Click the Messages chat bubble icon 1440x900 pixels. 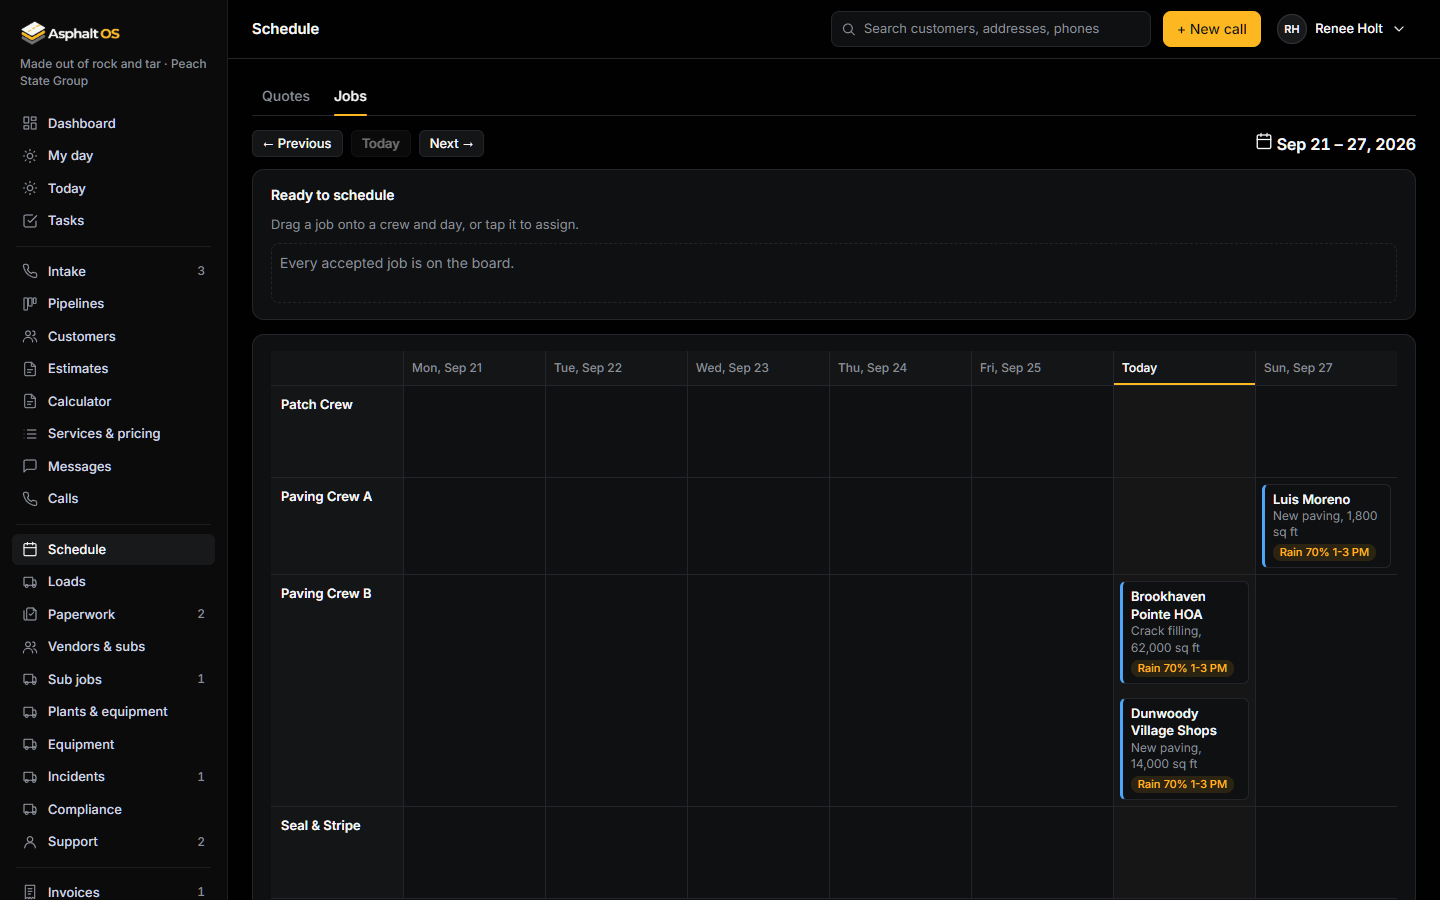tap(30, 466)
